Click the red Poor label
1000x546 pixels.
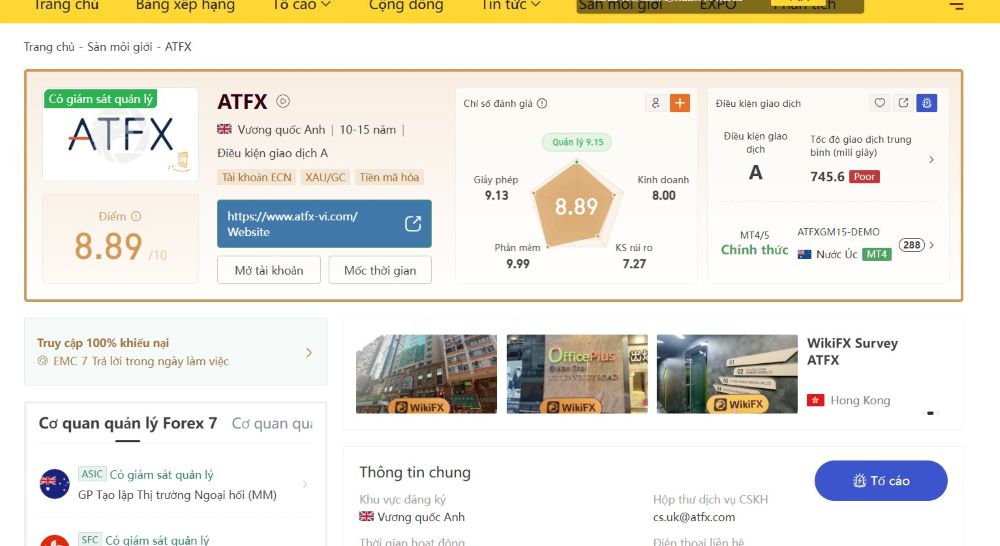(x=864, y=177)
